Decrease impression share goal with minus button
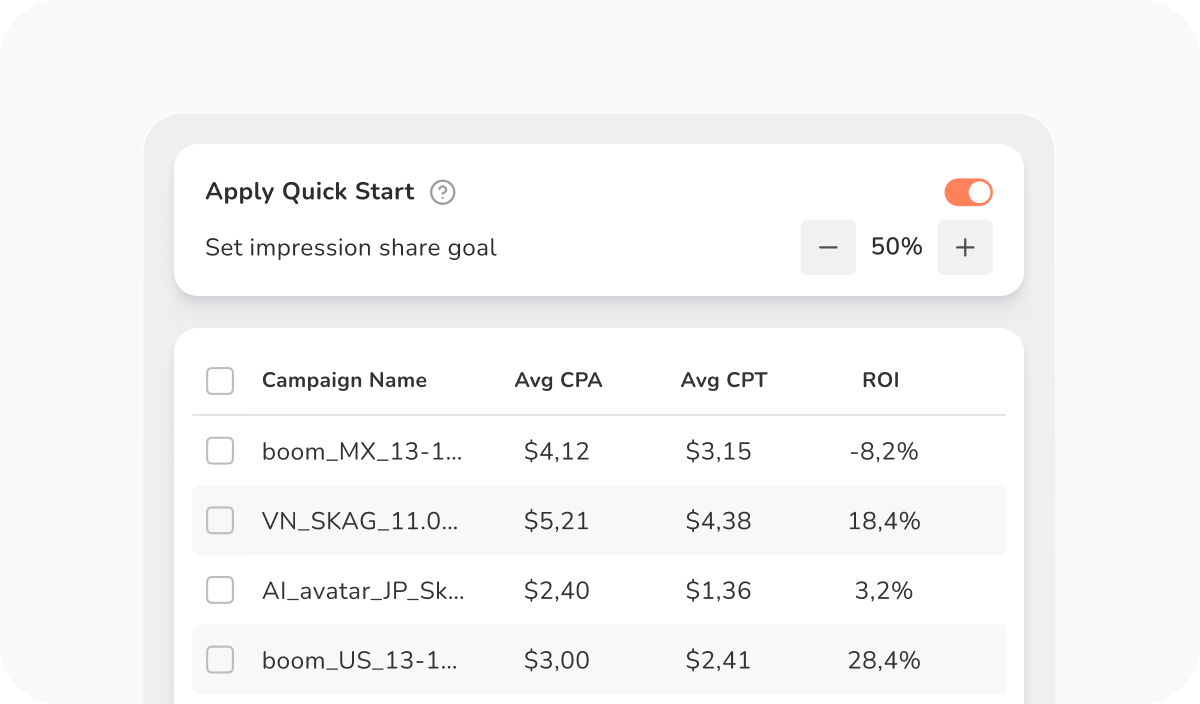 coord(828,247)
